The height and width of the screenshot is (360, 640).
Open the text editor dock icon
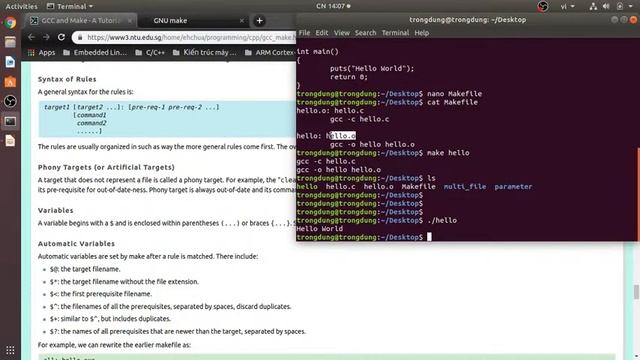point(10,141)
